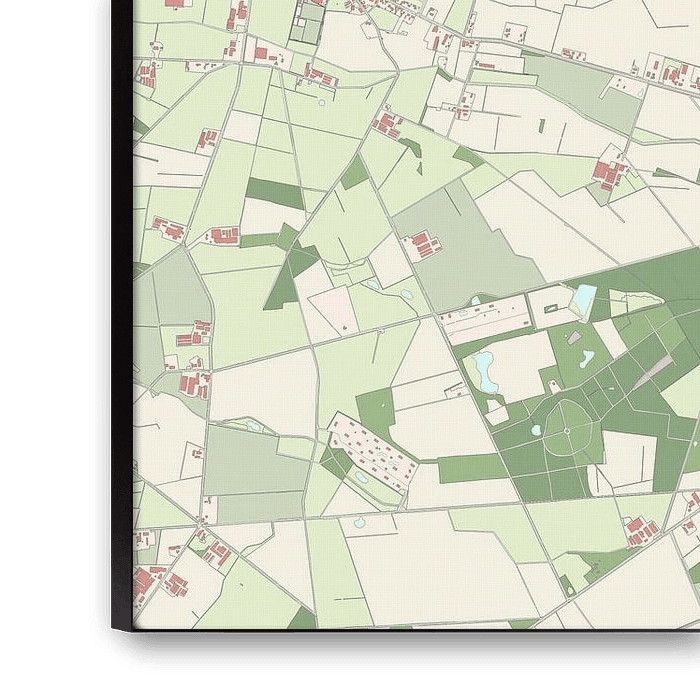Click the gray diagonal strip in the forest

tap(654, 371)
